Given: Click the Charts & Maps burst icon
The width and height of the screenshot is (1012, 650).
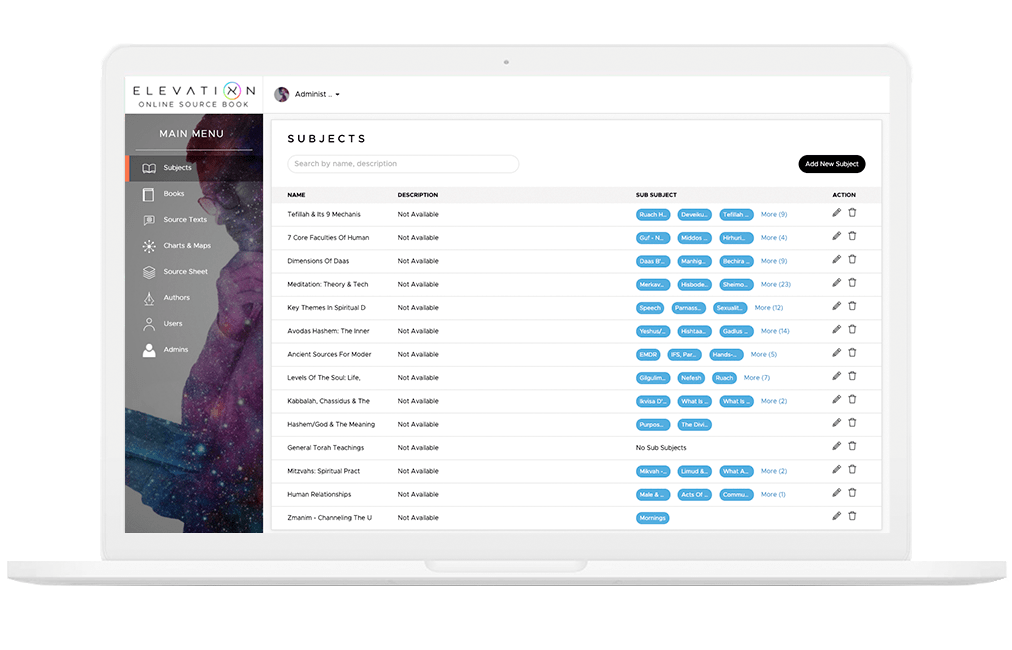Looking at the screenshot, I should coord(149,246).
